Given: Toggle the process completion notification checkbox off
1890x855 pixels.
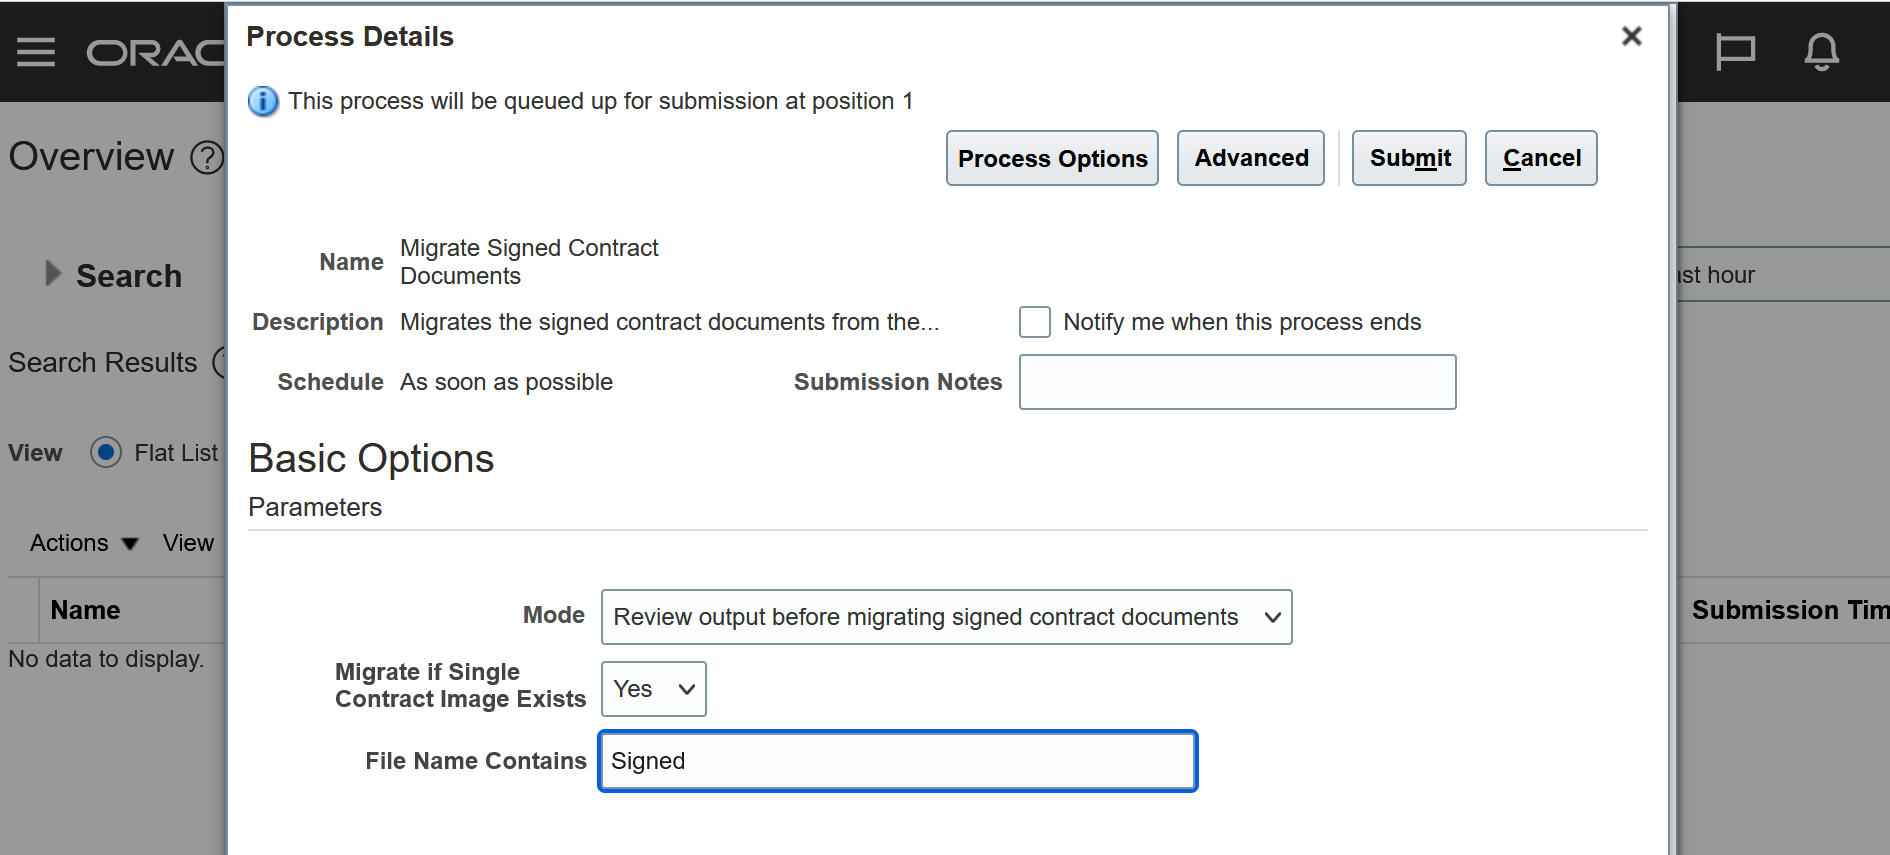Looking at the screenshot, I should 1034,322.
